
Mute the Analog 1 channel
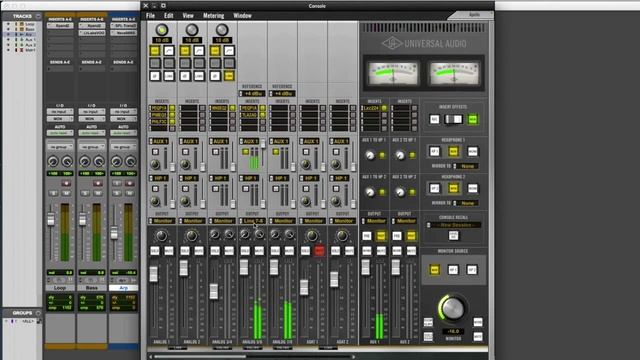coord(169,251)
